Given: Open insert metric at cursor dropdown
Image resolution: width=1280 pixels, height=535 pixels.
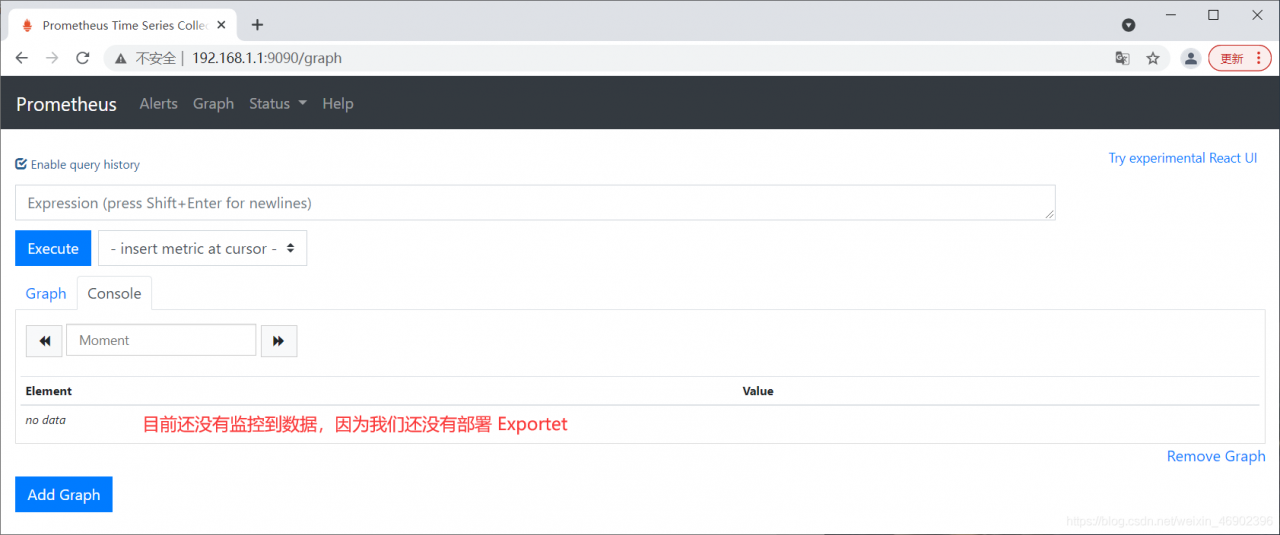Looking at the screenshot, I should pos(202,249).
